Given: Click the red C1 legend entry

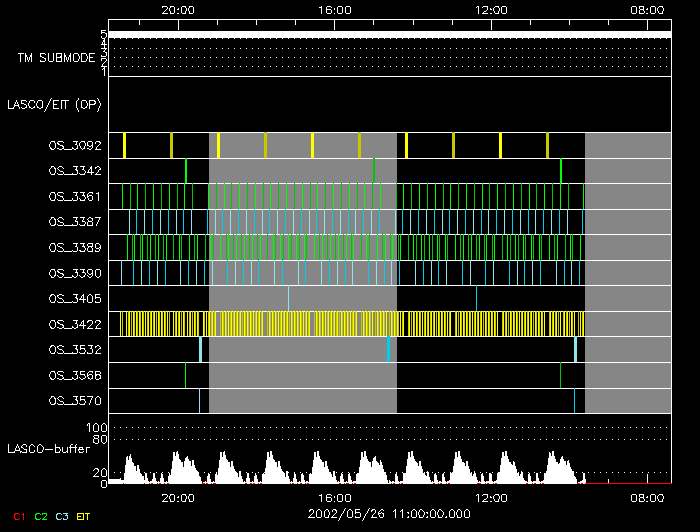Looking at the screenshot, I should point(18,516).
